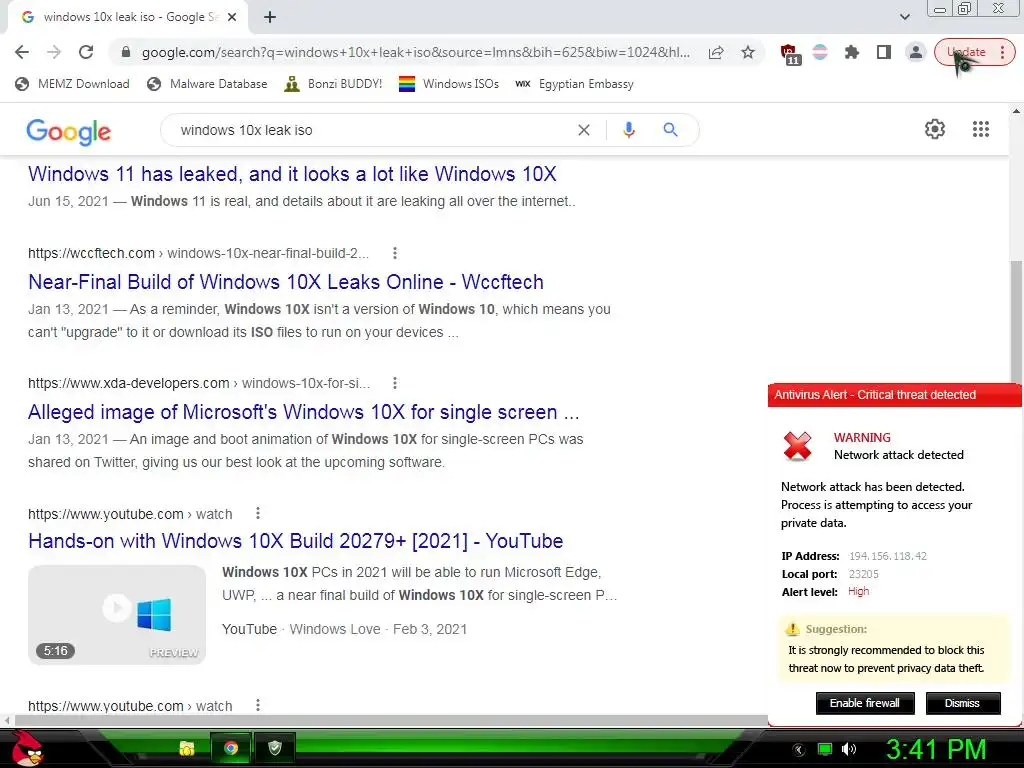Click the vertical page scrollbar
Viewport: 1024px width, 768px height.
1016,320
